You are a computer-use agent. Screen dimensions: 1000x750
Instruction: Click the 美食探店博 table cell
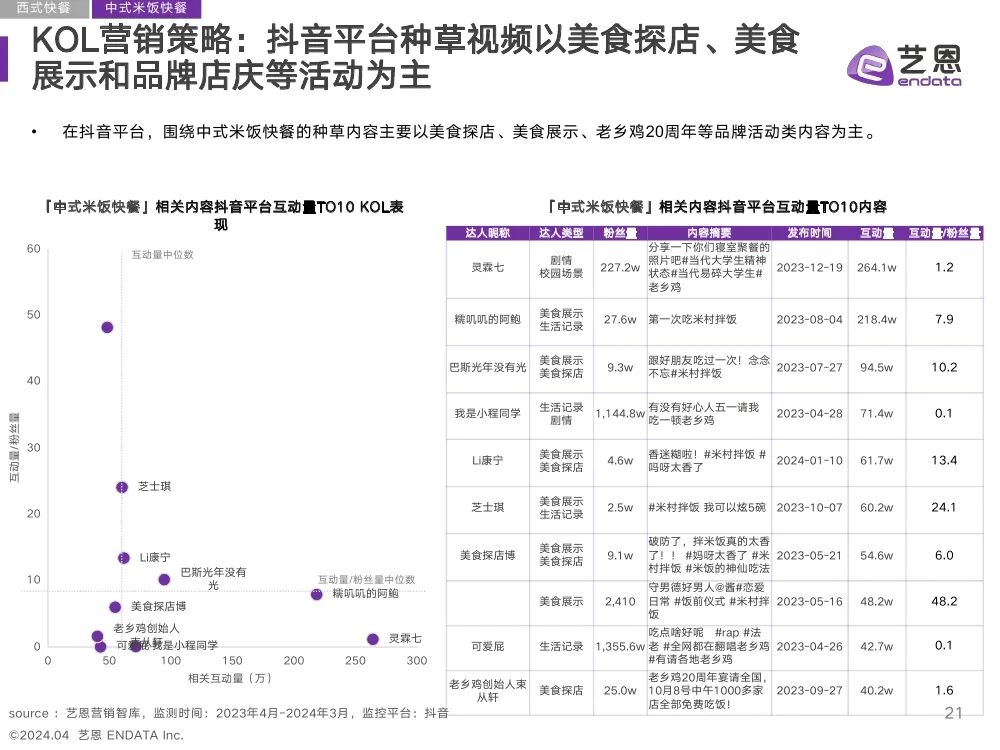pos(488,555)
